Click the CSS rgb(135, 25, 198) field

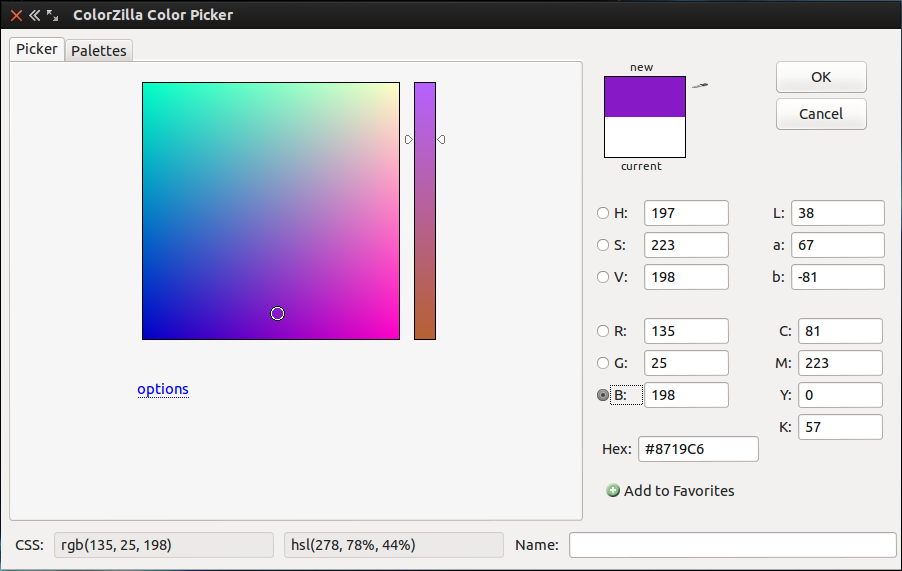(x=164, y=545)
